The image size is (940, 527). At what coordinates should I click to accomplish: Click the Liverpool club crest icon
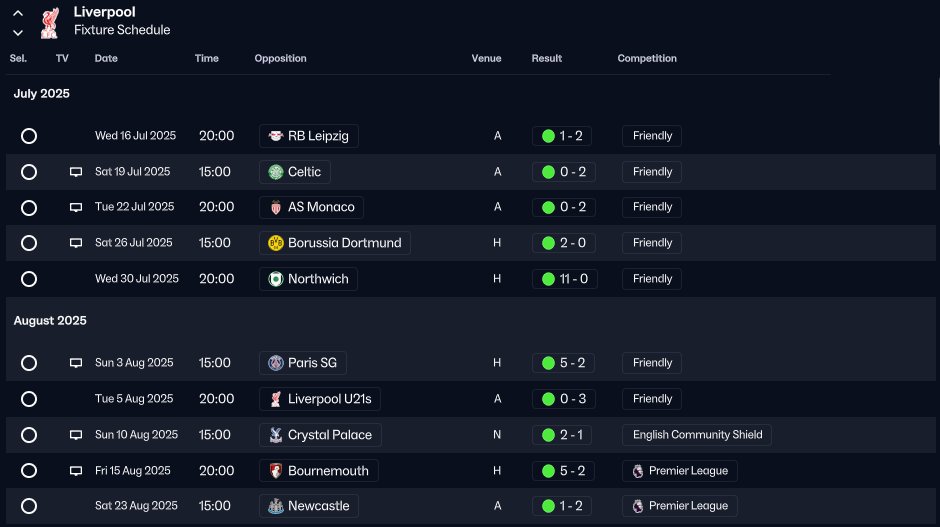50,23
